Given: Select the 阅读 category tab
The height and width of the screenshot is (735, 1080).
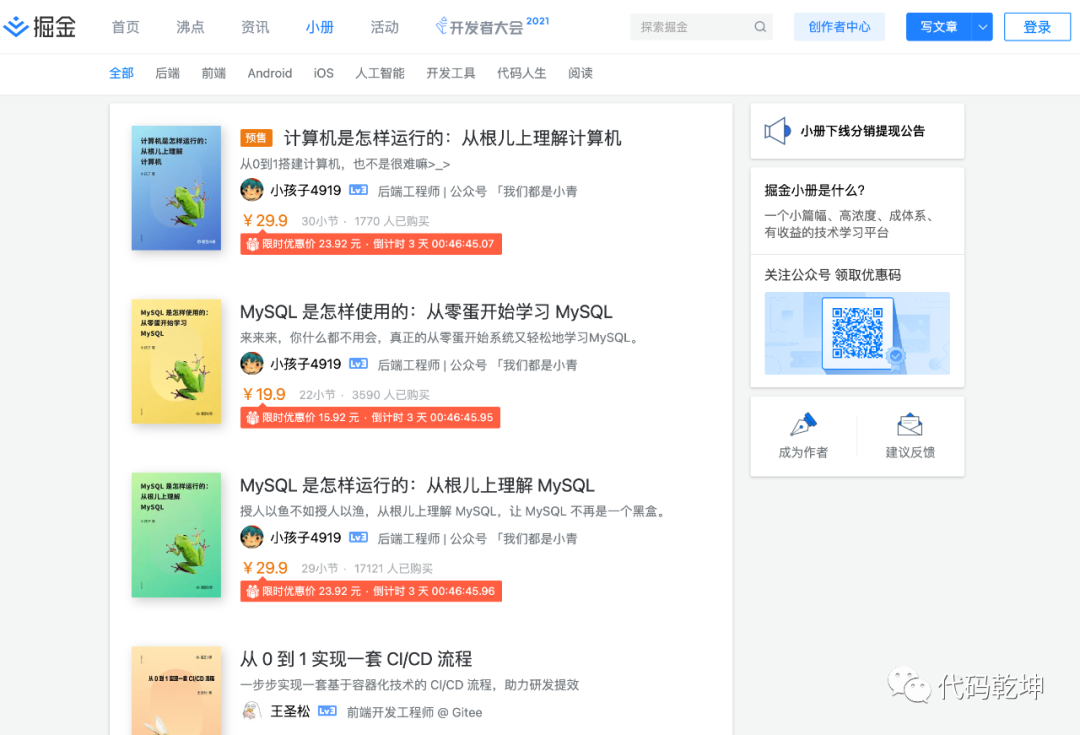Looking at the screenshot, I should [580, 73].
